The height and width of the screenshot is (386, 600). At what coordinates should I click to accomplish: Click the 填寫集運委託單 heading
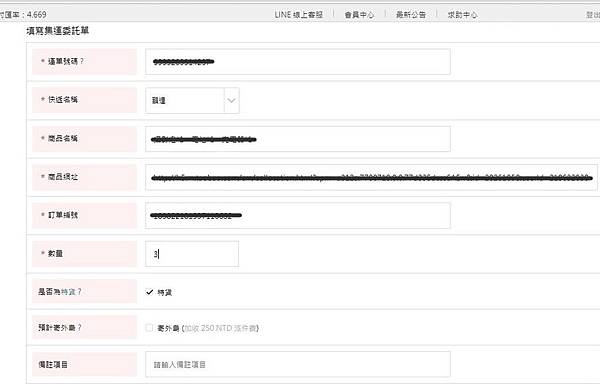(58, 31)
